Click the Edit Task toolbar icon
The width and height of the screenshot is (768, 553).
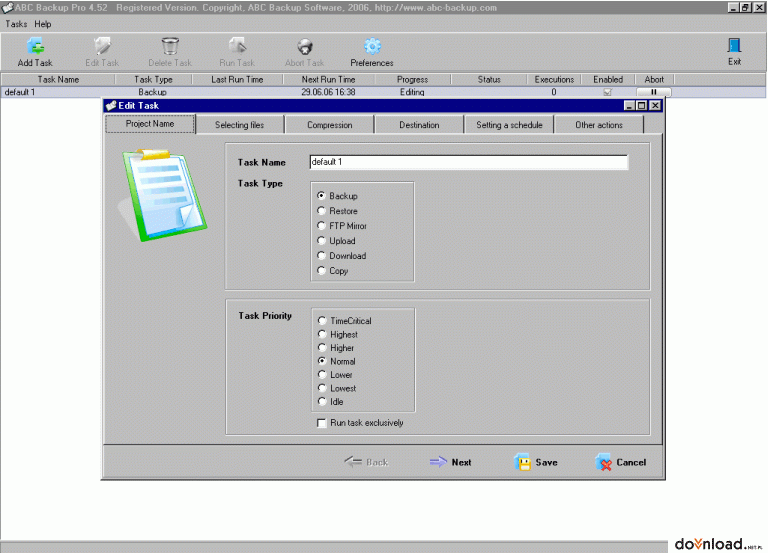(102, 47)
